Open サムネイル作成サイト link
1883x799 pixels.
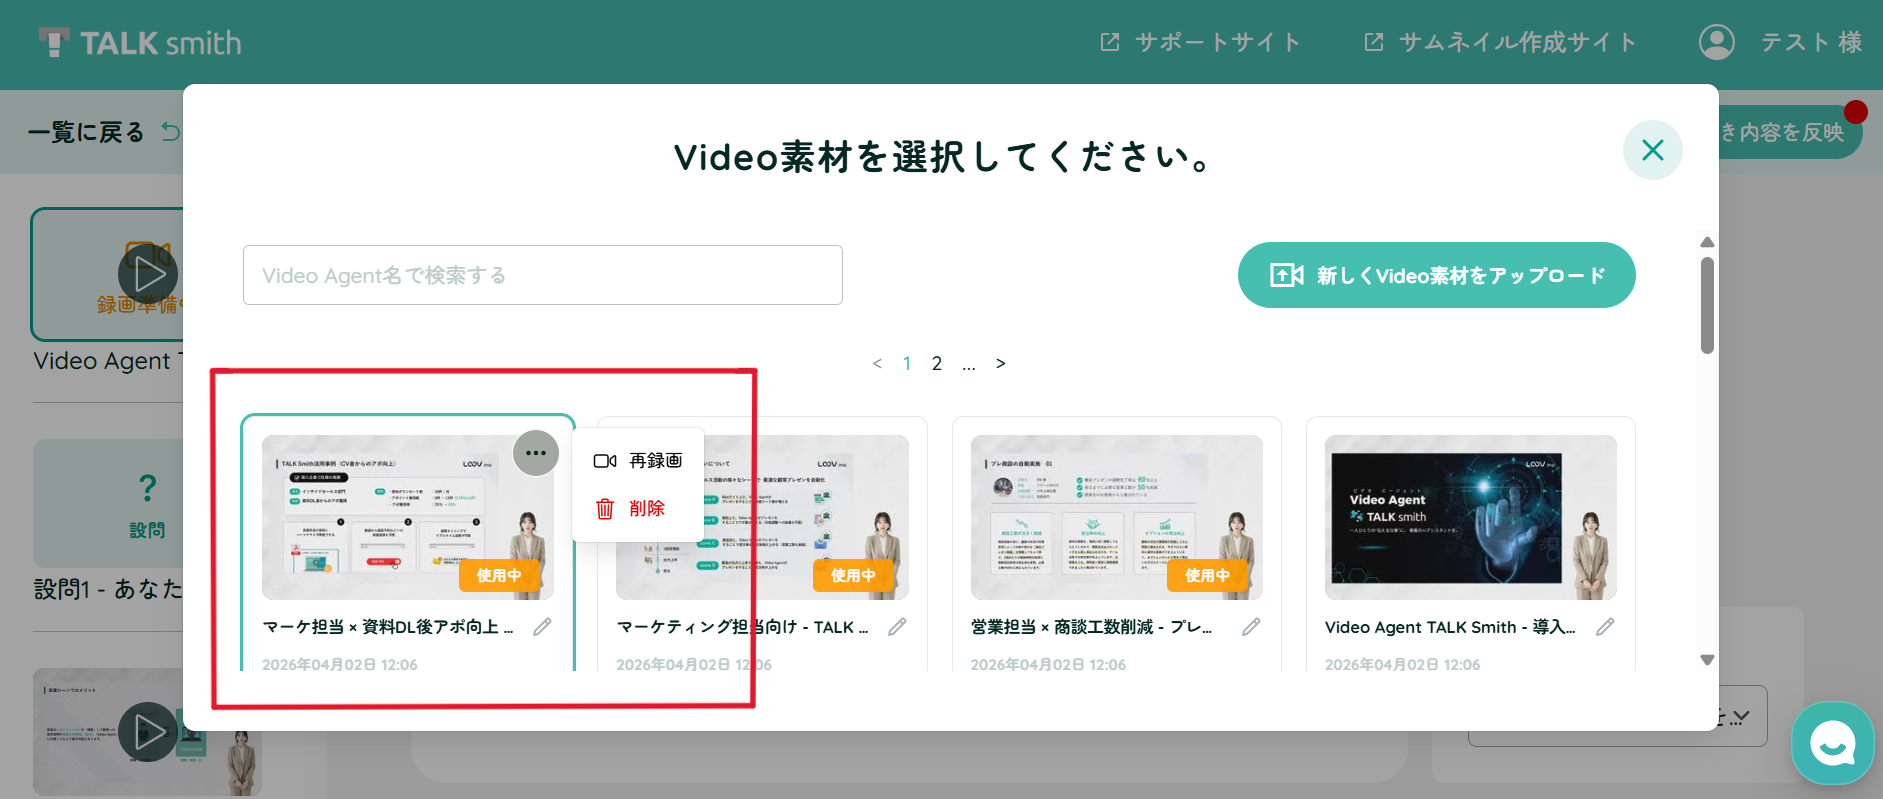[1500, 42]
